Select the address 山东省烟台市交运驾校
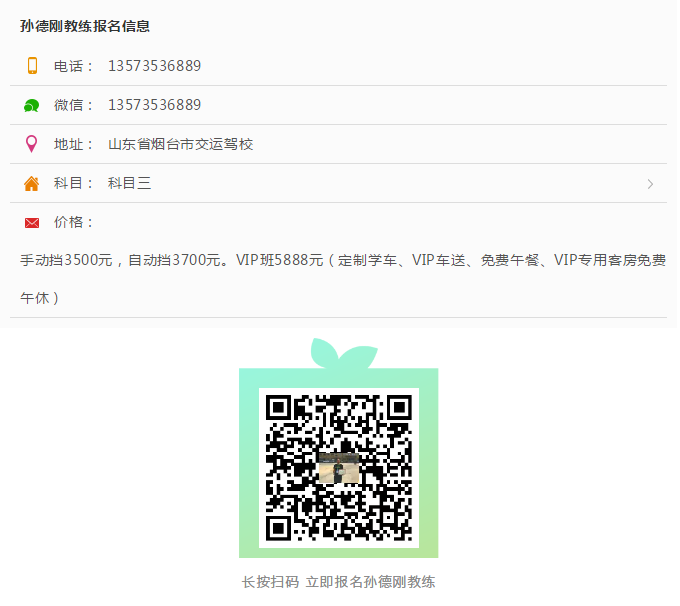The height and width of the screenshot is (606, 680). click(x=180, y=144)
